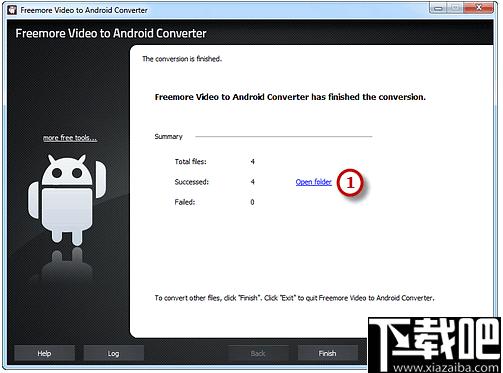Viewport: 503px width, 373px height.
Task: Click the Failed count value 0
Action: pos(252,202)
